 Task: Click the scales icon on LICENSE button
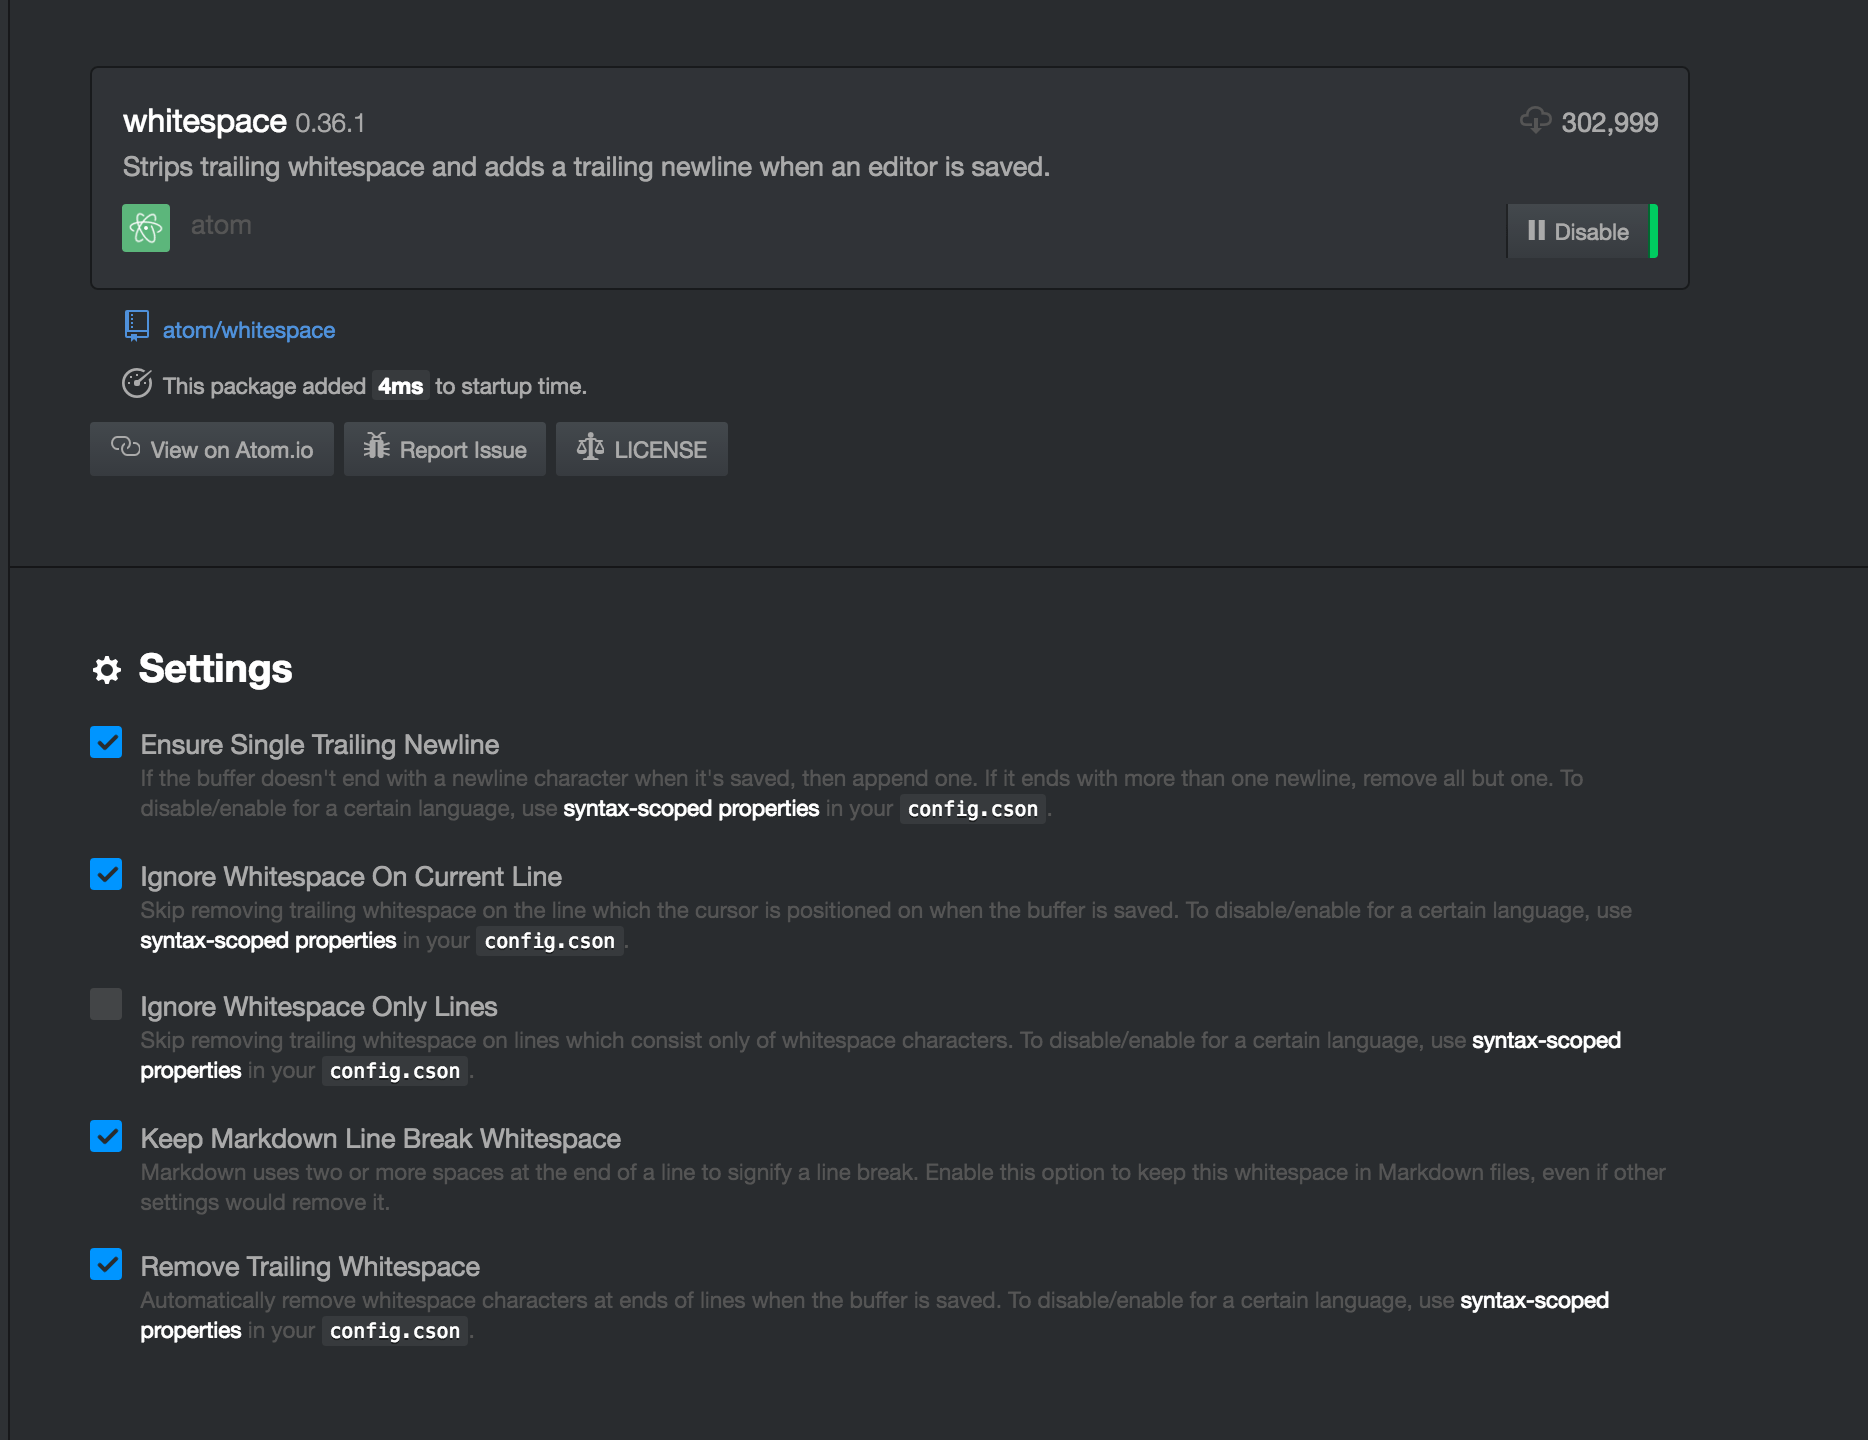point(590,448)
